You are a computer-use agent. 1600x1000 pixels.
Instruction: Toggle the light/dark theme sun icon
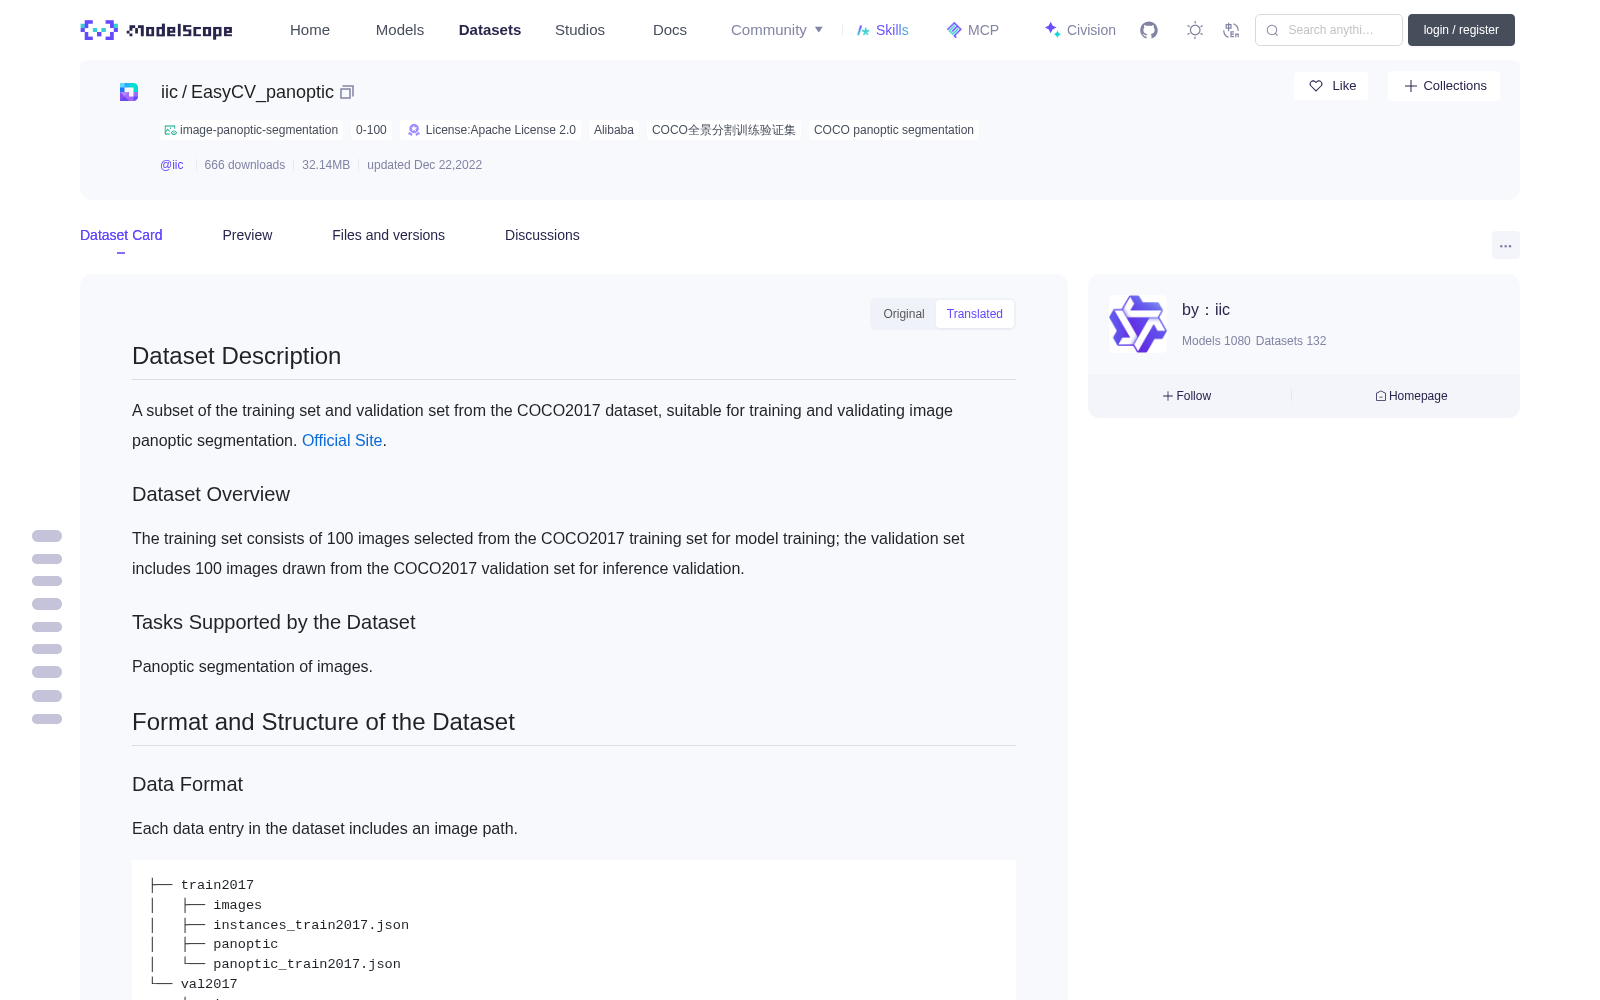(x=1195, y=30)
